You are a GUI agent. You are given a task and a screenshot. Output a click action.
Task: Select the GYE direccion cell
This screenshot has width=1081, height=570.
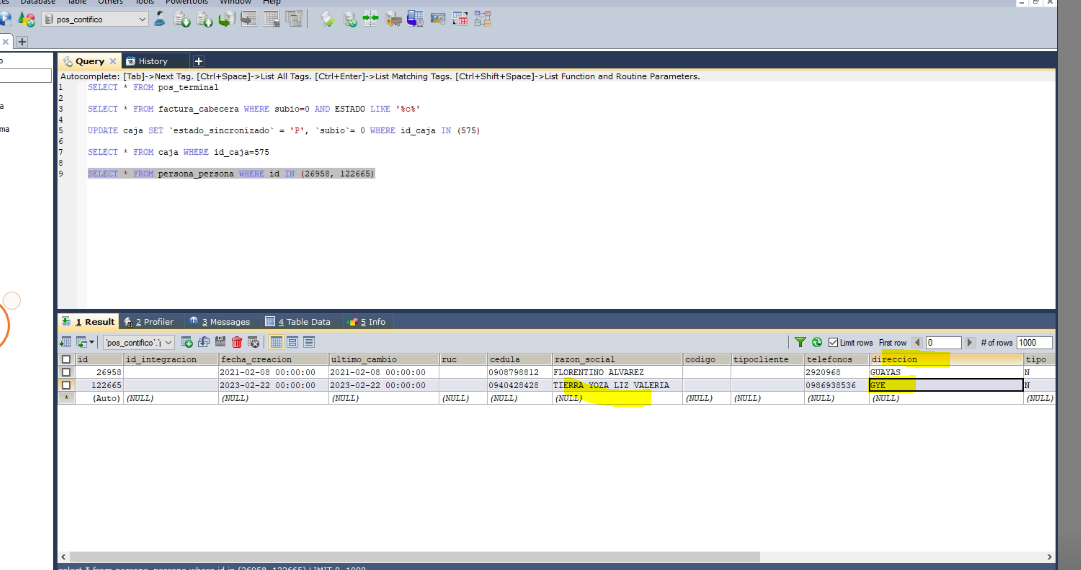[x=946, y=385]
